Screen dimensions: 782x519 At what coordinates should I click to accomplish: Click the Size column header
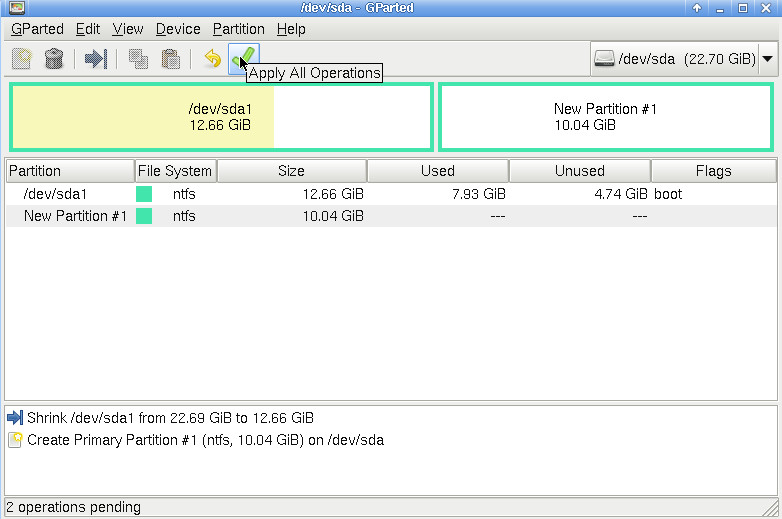[292, 171]
